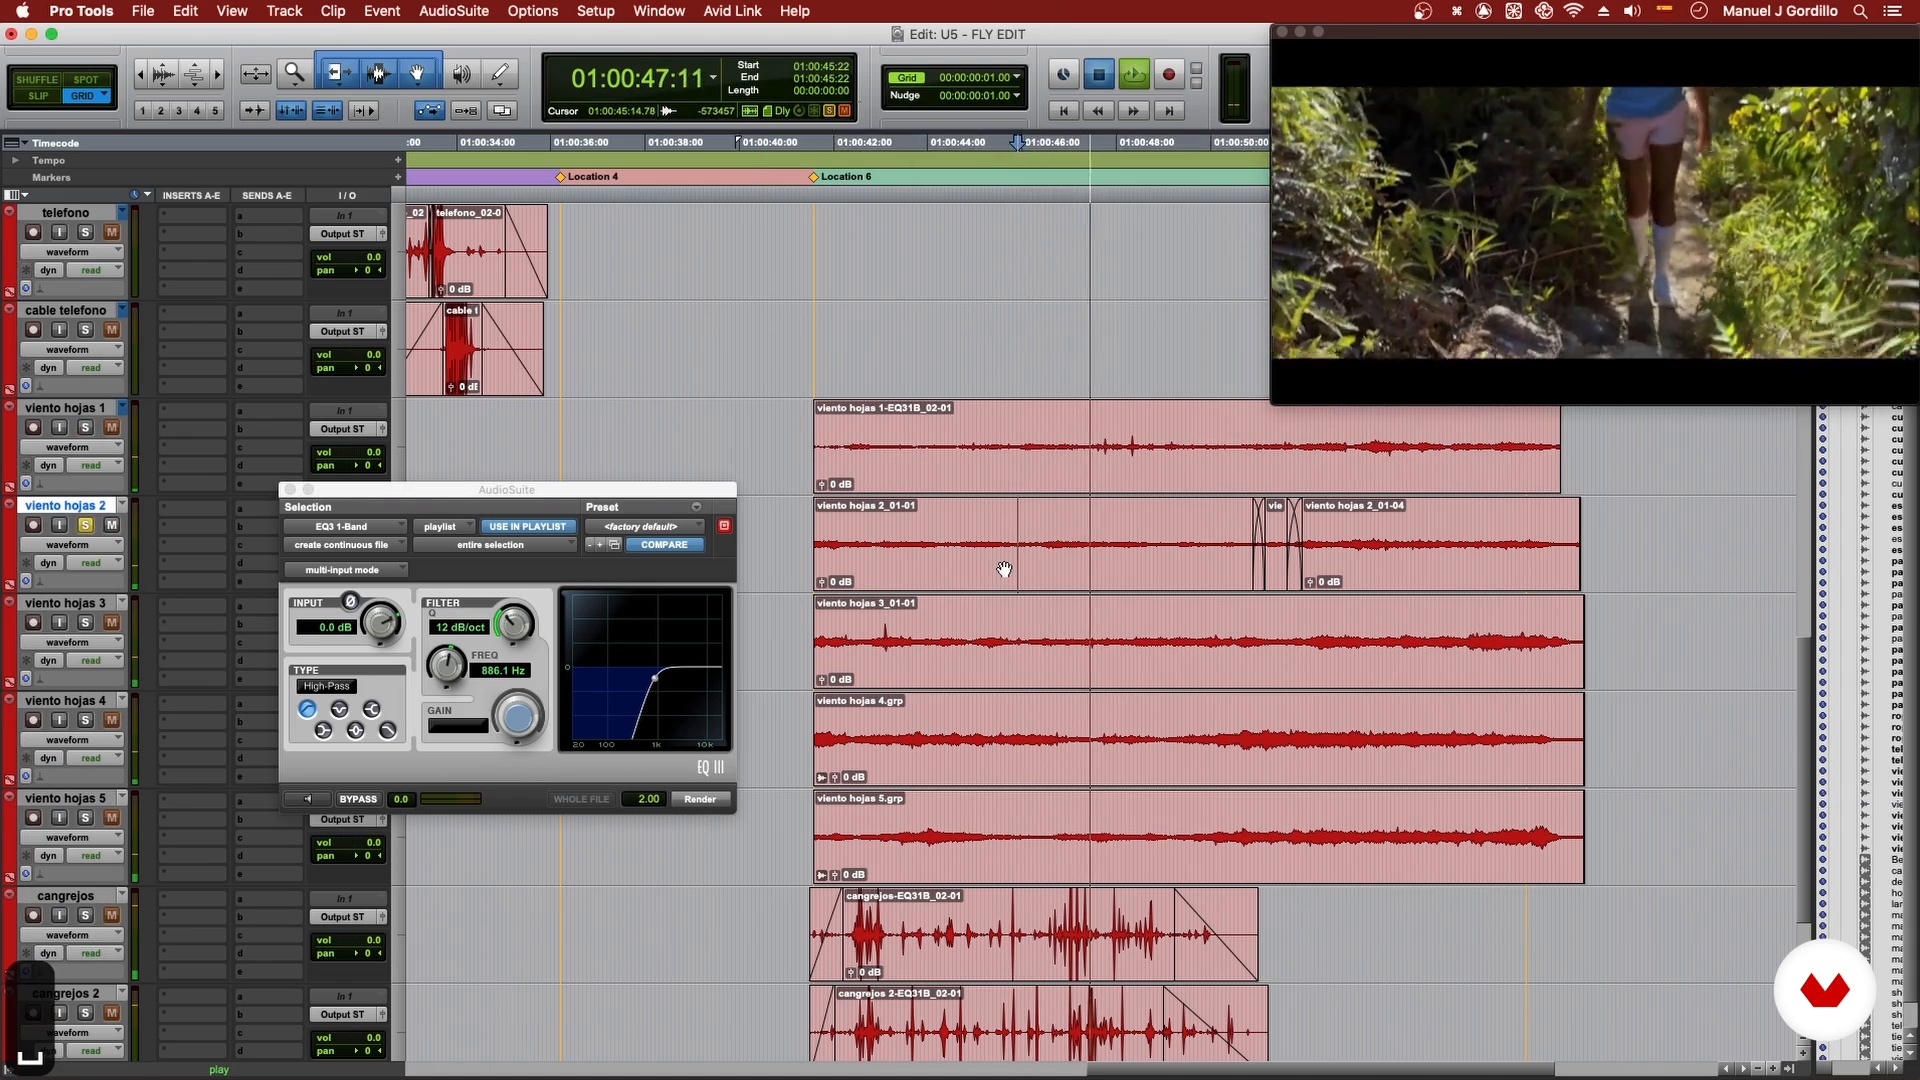Viewport: 1920px width, 1080px height.
Task: Select the Grabber hand tool
Action: [418, 73]
